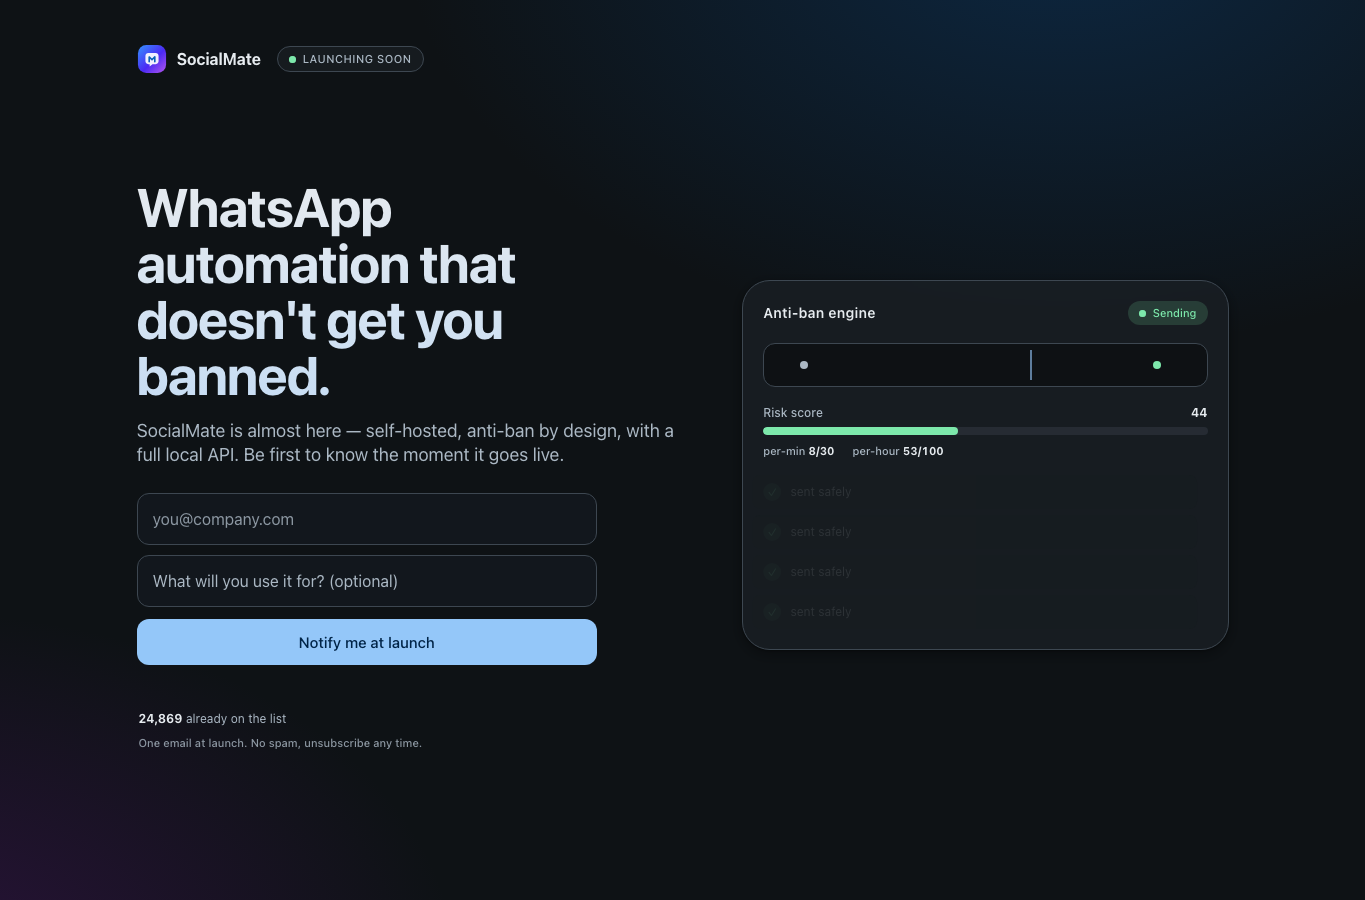This screenshot has height=900, width=1365.
Task: Click the first sent safely checkmark icon
Action: pos(772,492)
